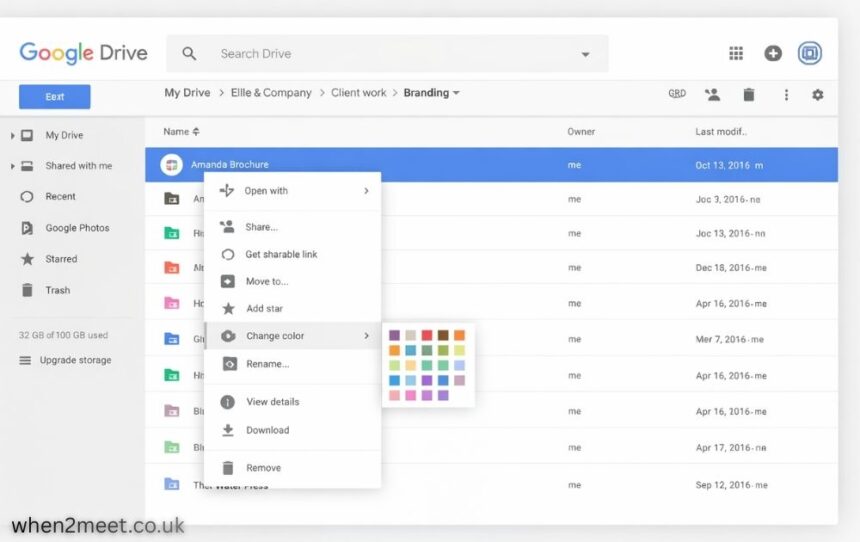Go to My Drive in the breadcrumb
860x542 pixels.
click(187, 93)
